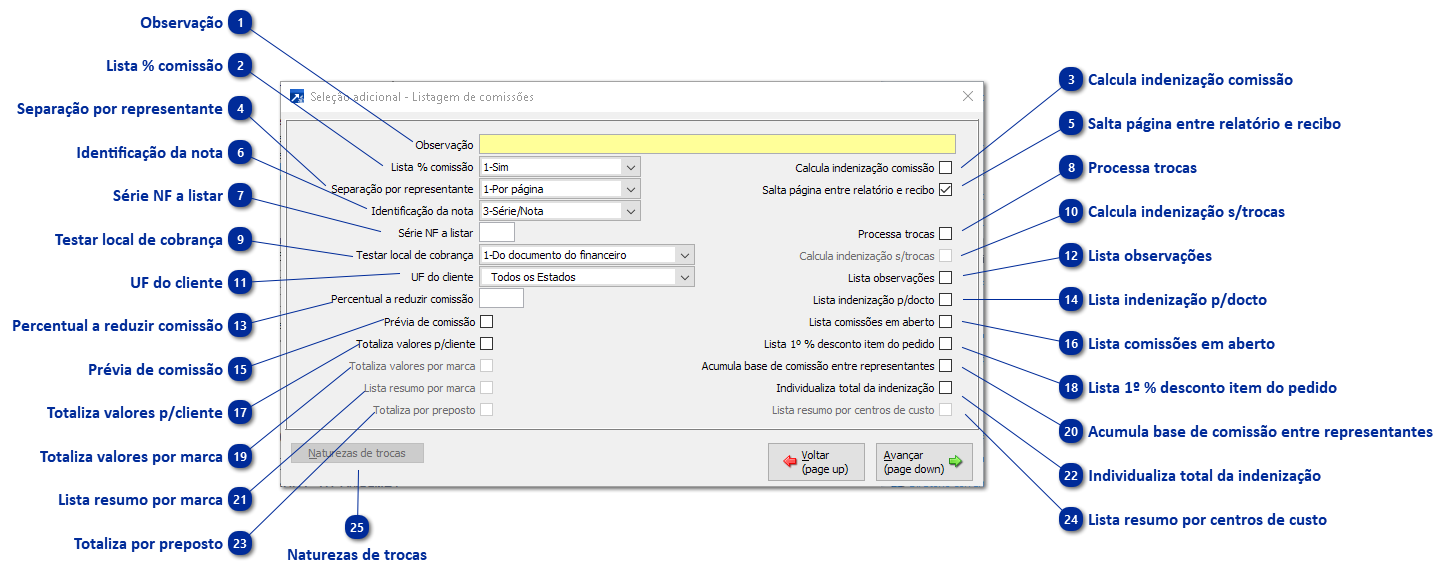Click the Naturezas de trocas button
Screen dimensions: 1449x581
click(357, 453)
